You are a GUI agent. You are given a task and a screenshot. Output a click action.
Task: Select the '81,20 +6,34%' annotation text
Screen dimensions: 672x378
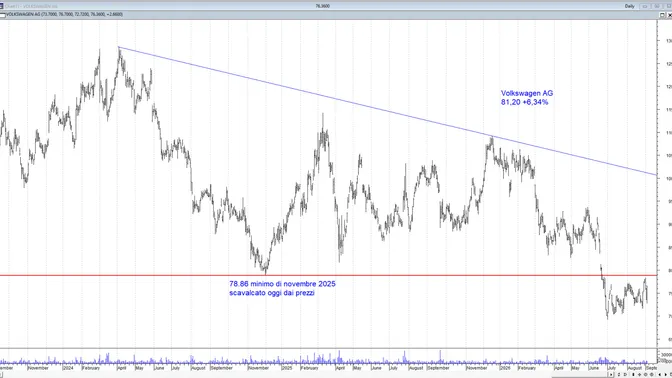click(x=524, y=102)
